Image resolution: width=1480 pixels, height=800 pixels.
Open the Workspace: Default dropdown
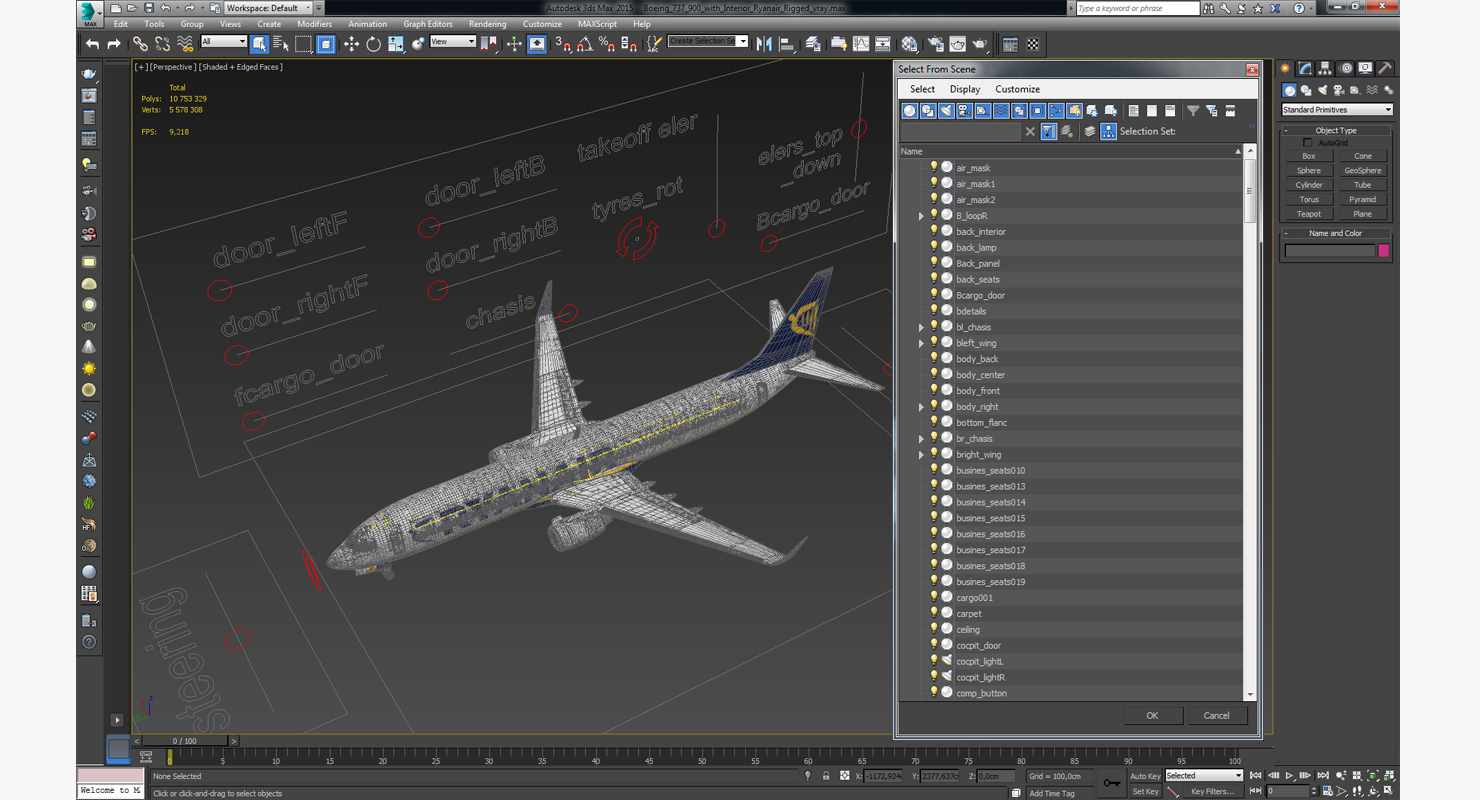268,8
